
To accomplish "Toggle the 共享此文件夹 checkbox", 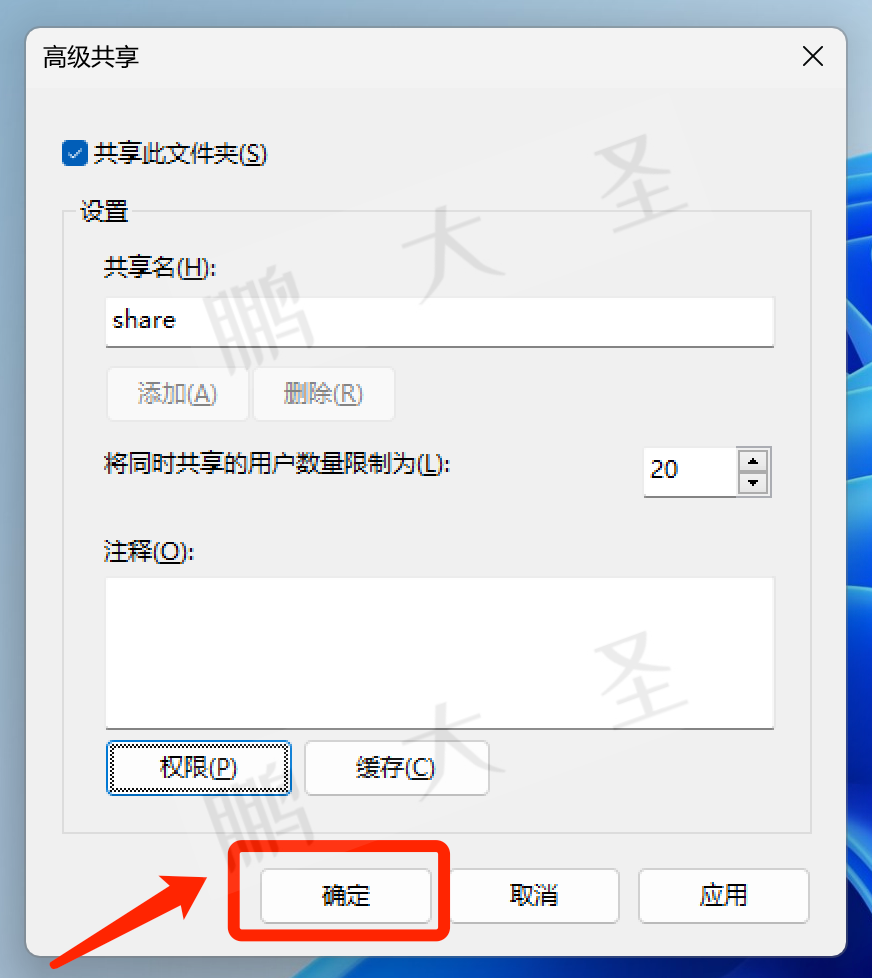I will tap(75, 153).
